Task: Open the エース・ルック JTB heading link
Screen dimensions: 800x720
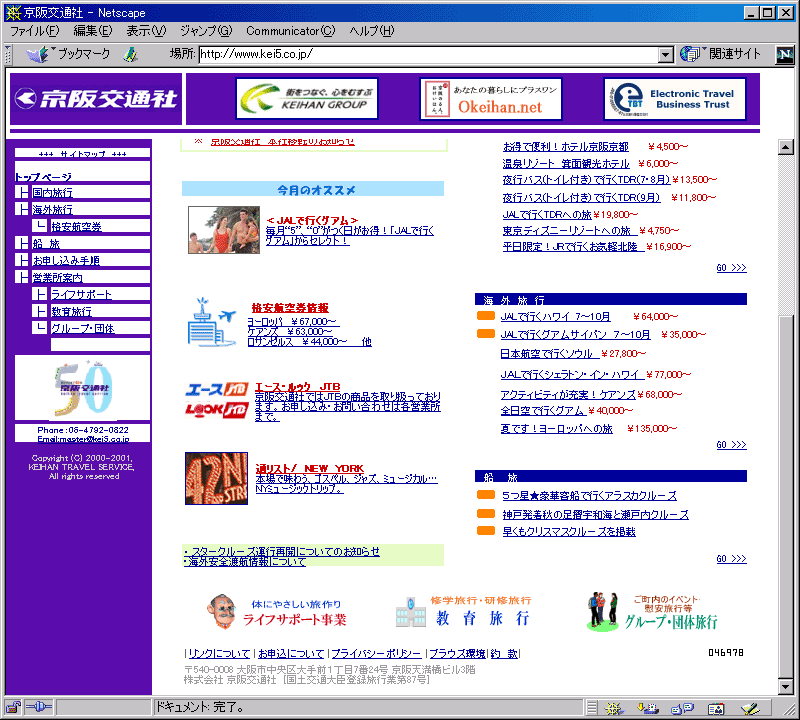Action: [x=297, y=387]
